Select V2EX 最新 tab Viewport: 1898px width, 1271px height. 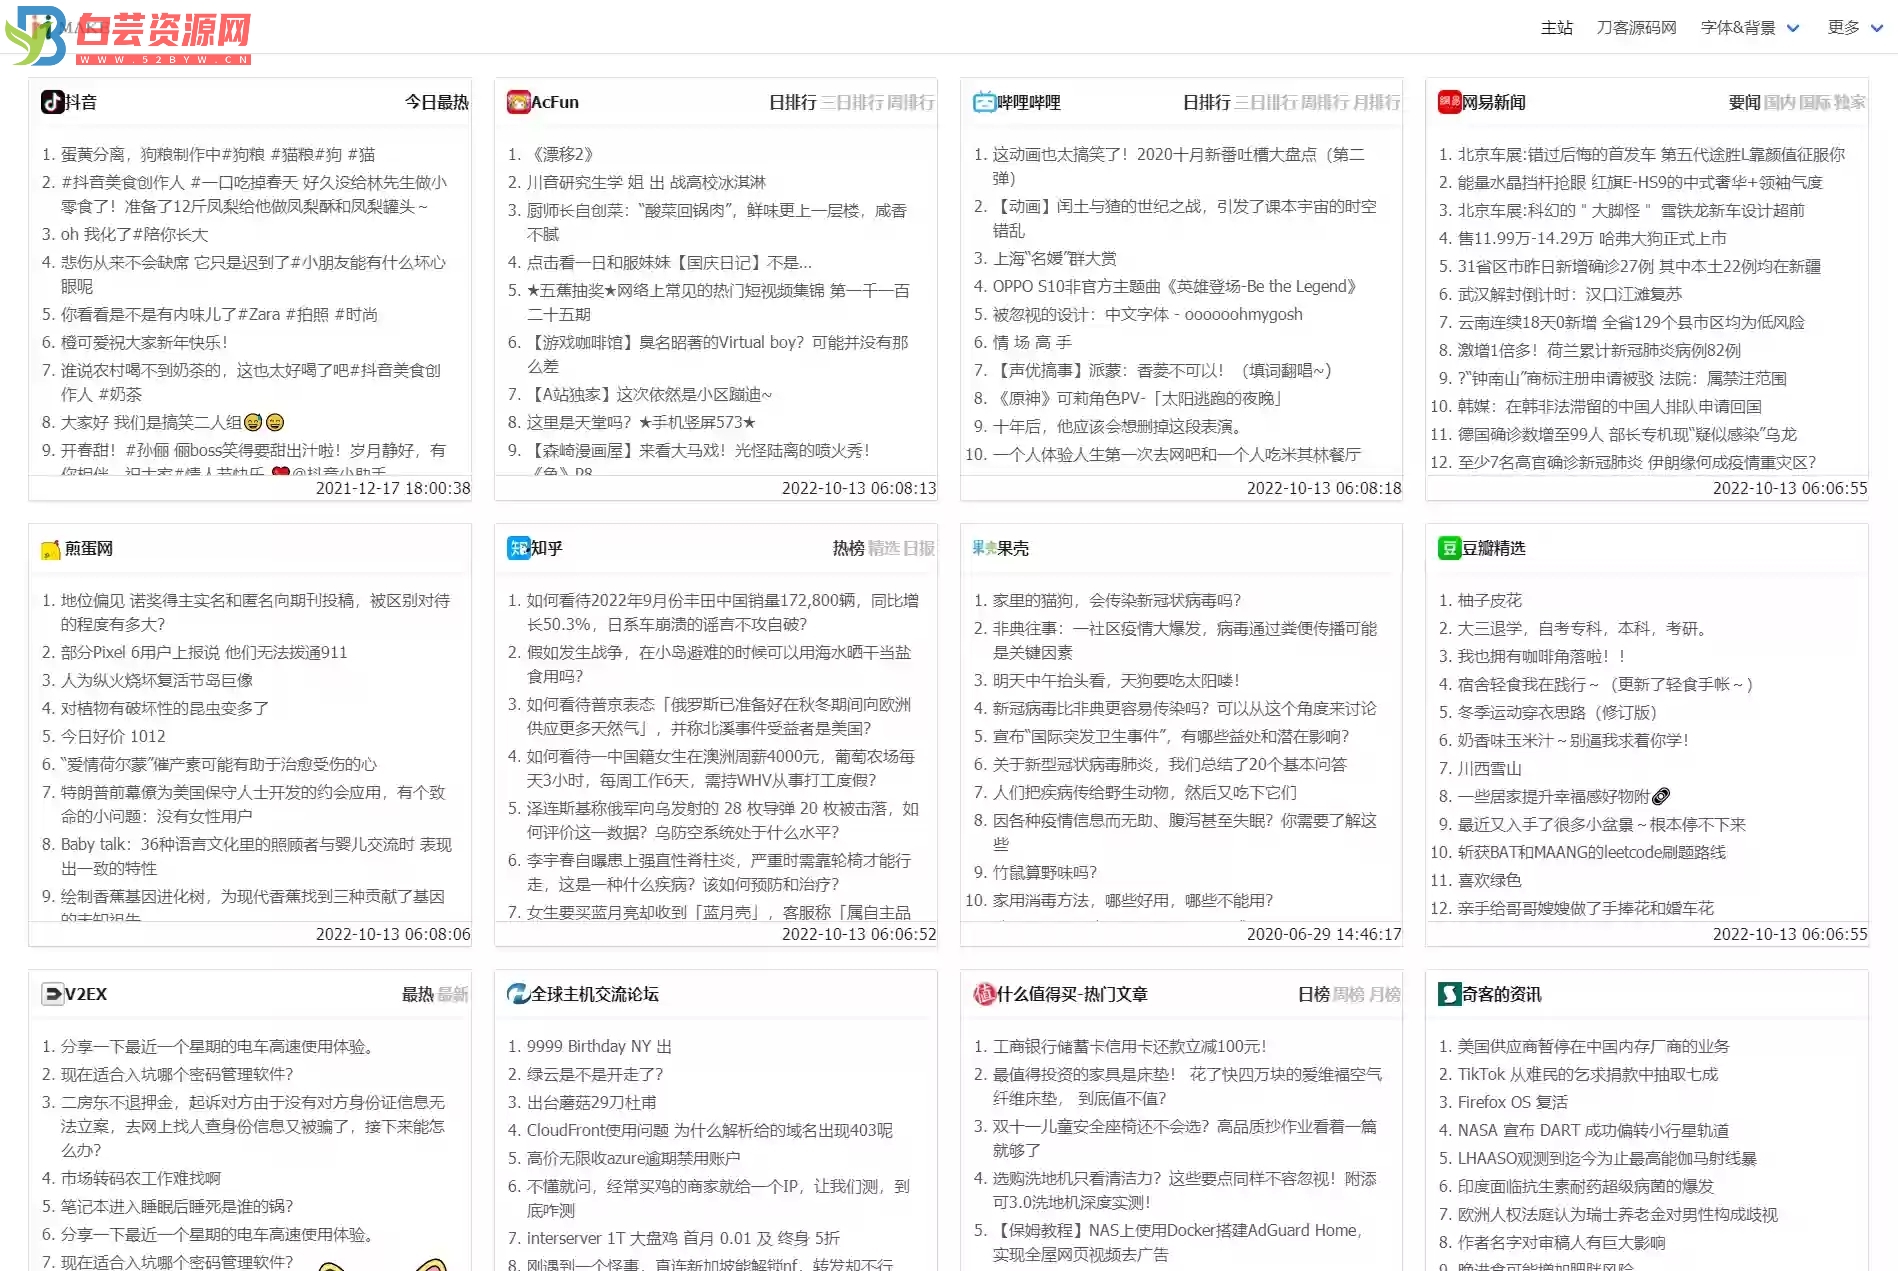(453, 994)
